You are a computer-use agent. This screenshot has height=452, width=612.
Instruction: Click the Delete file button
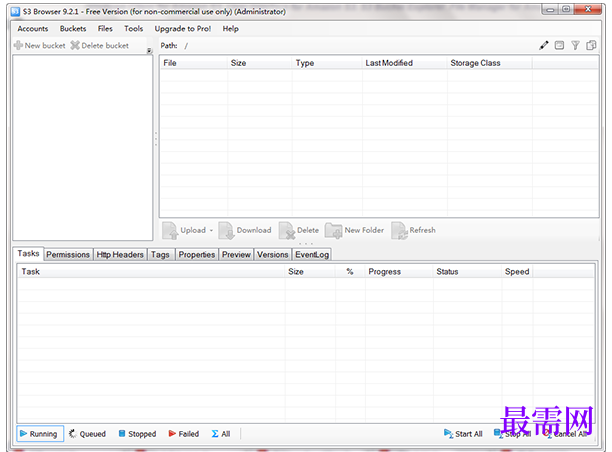pyautogui.click(x=299, y=230)
